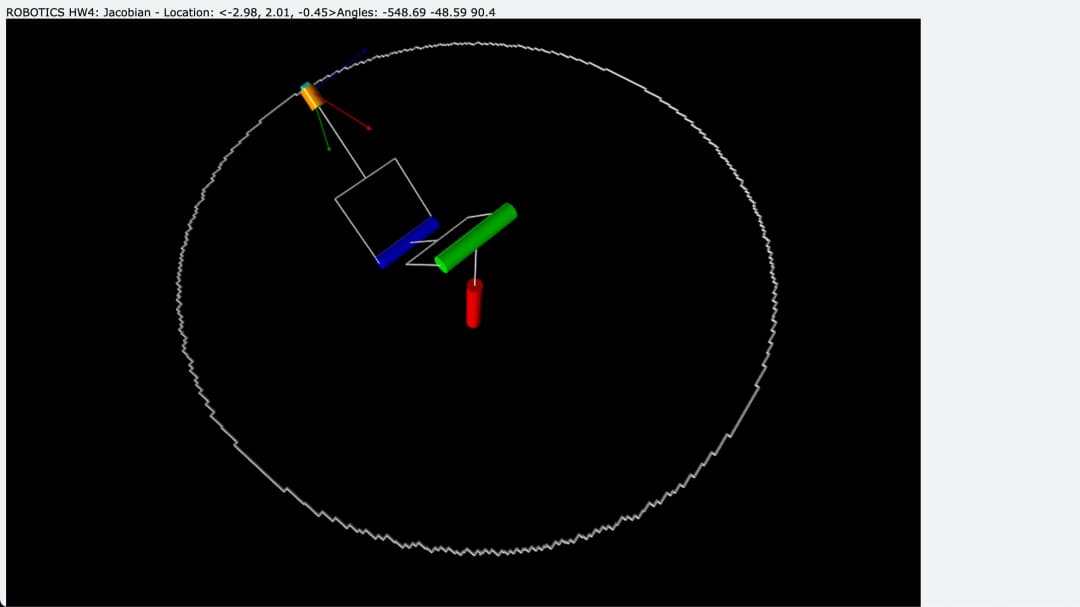This screenshot has height=607, width=1080.
Task: Click the red axis arrow tip
Action: pyautogui.click(x=369, y=128)
